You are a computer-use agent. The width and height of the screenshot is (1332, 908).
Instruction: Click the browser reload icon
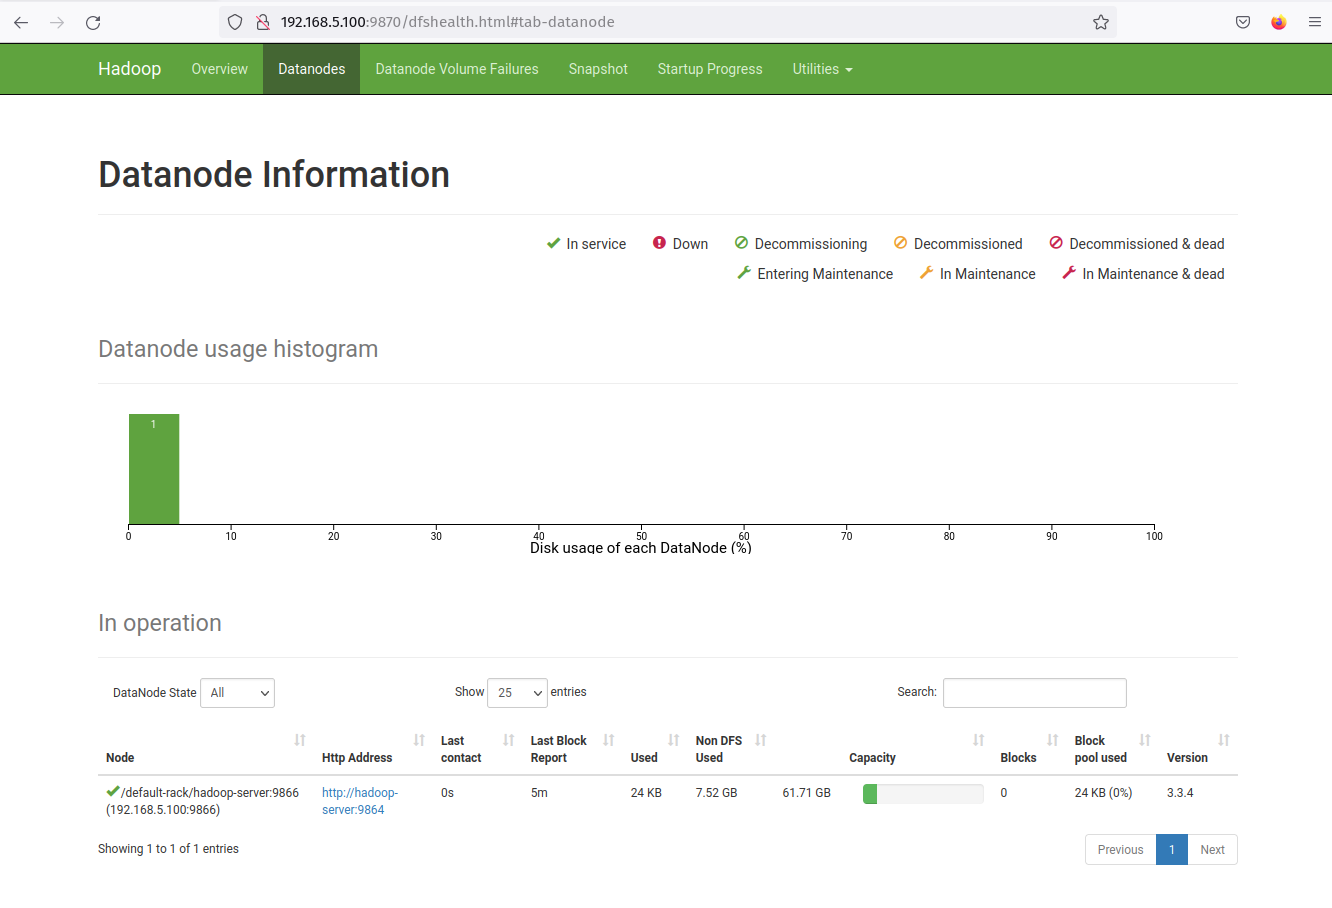pos(93,22)
